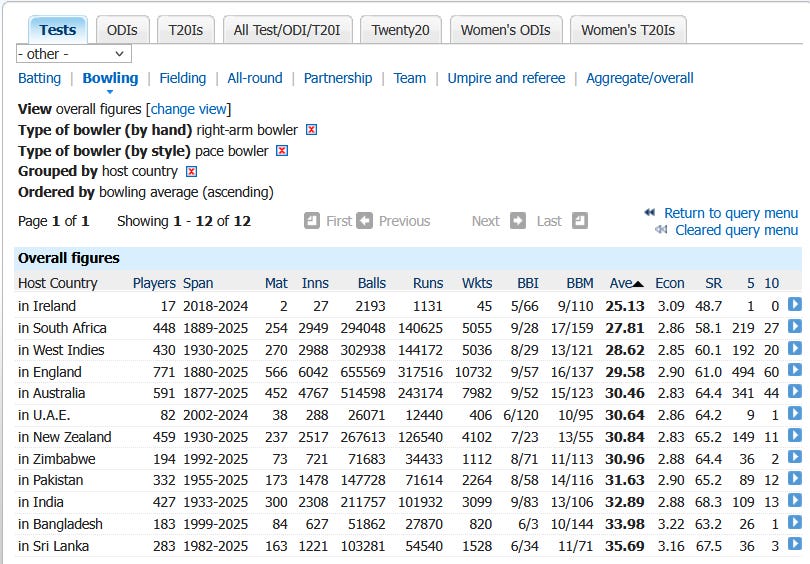Switch to the Twenty20 tab
810x564 pixels.
[x=400, y=30]
